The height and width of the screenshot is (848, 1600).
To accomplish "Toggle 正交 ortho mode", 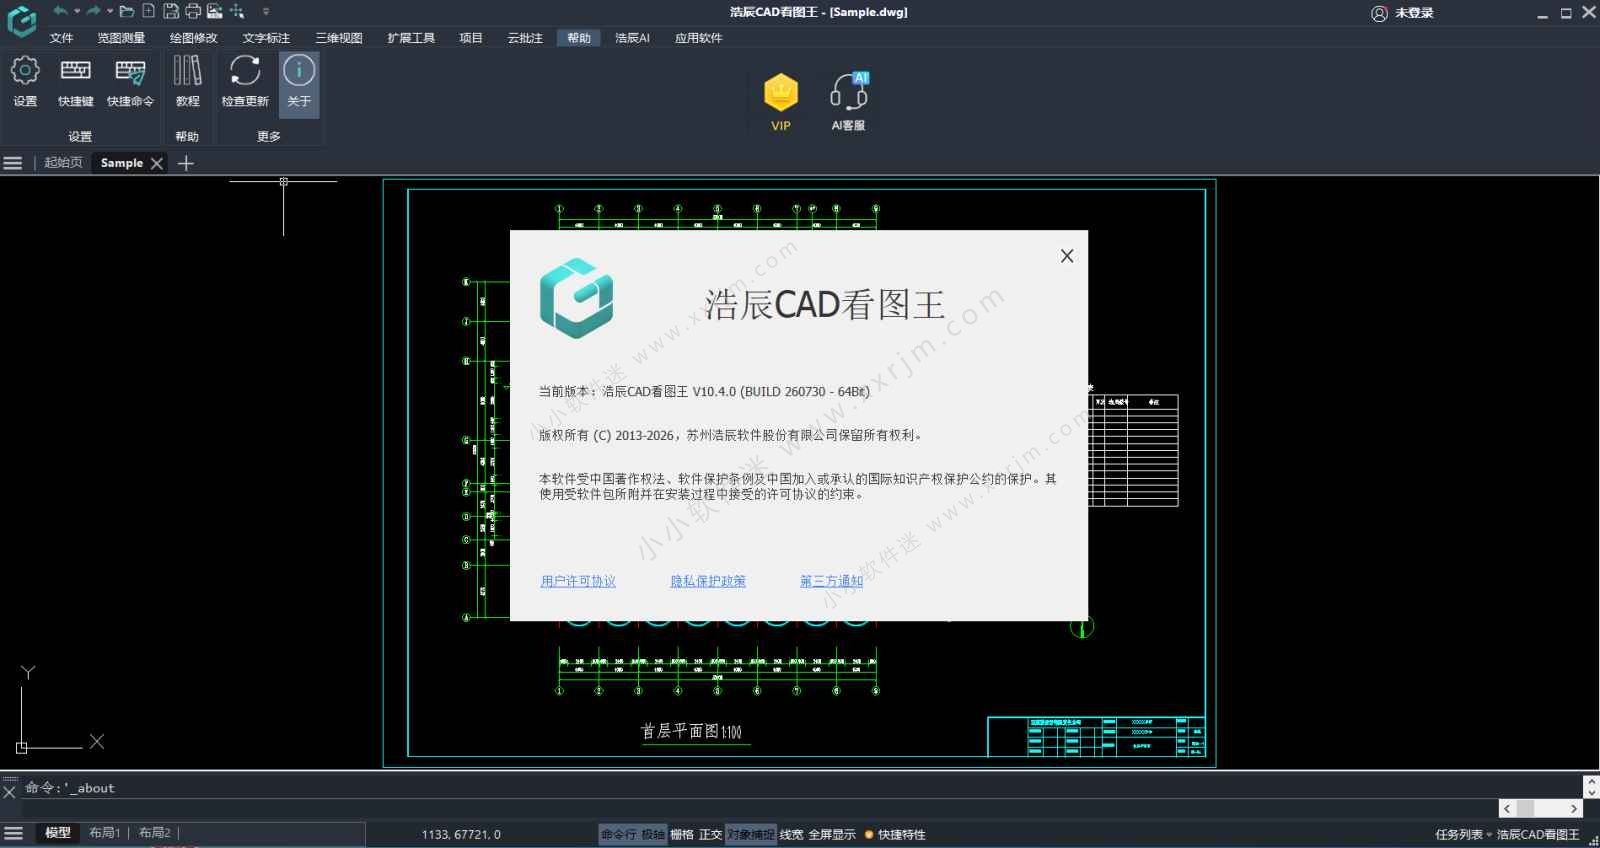I will click(710, 834).
